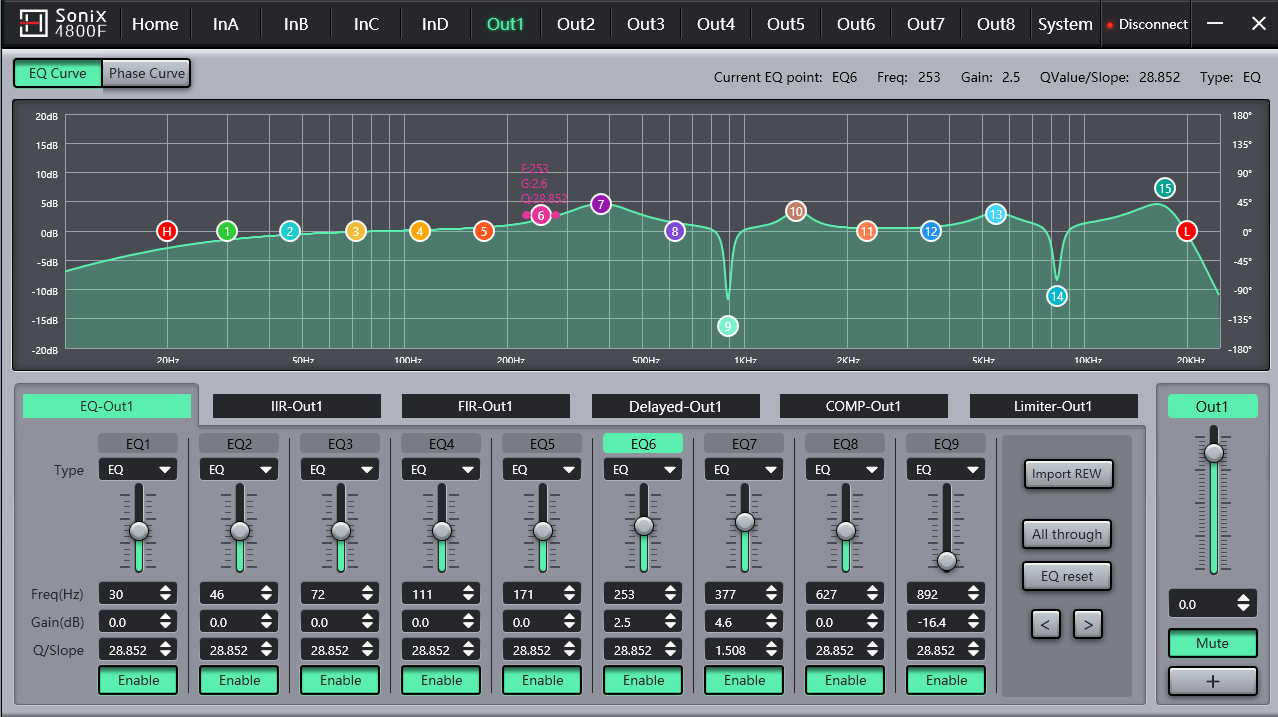The width and height of the screenshot is (1278, 717).
Task: Expand the EQ9 Type dropdown
Action: pos(946,469)
